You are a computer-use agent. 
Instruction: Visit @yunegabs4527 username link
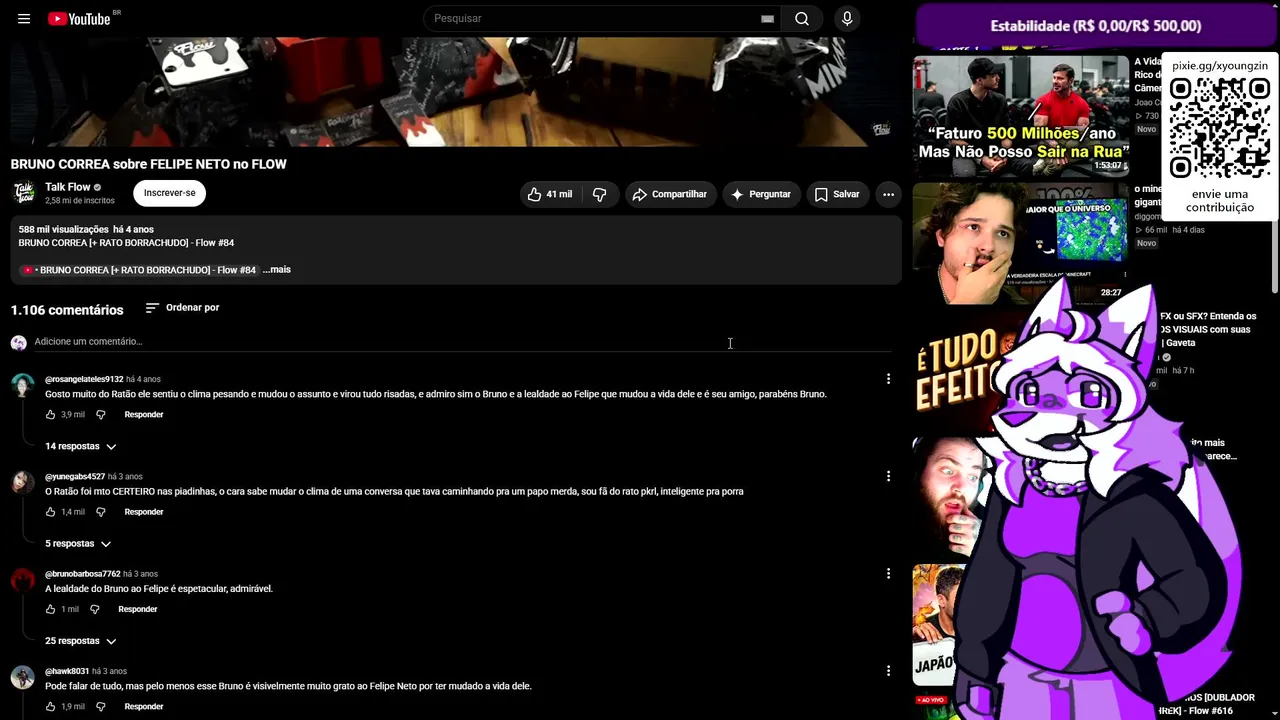coord(75,477)
